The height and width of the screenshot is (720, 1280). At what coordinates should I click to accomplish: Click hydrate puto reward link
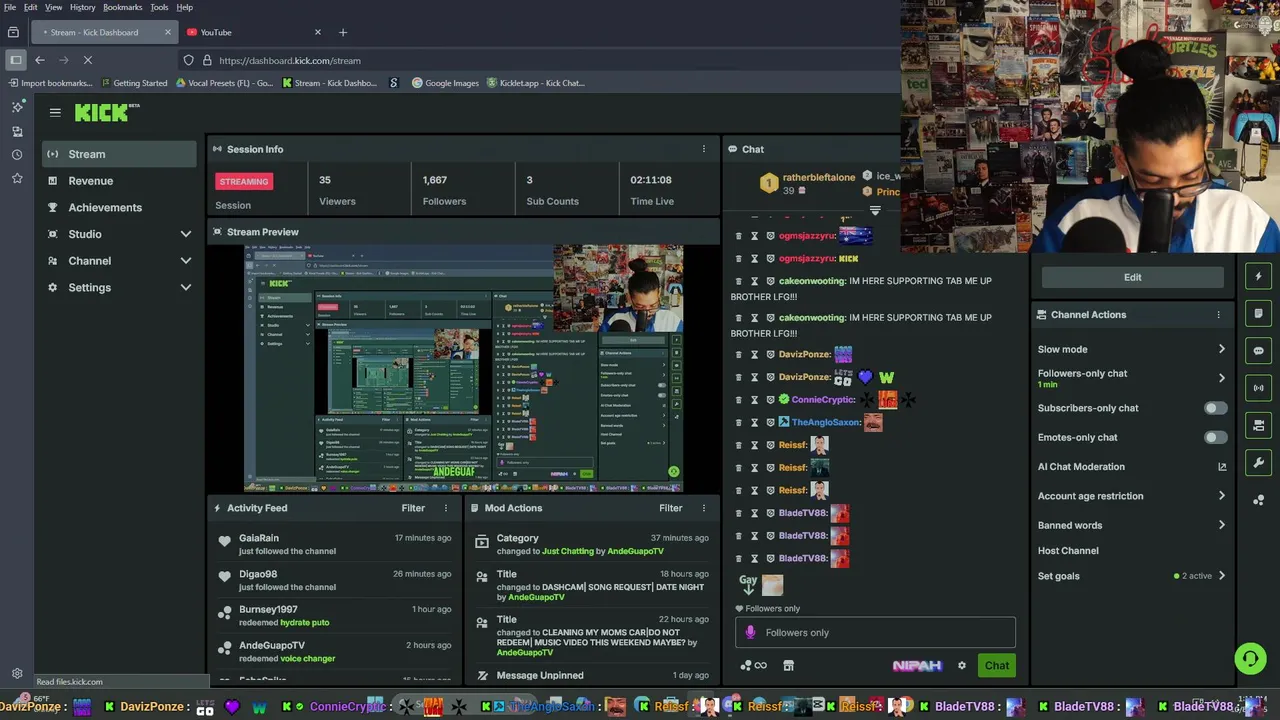[x=304, y=623]
